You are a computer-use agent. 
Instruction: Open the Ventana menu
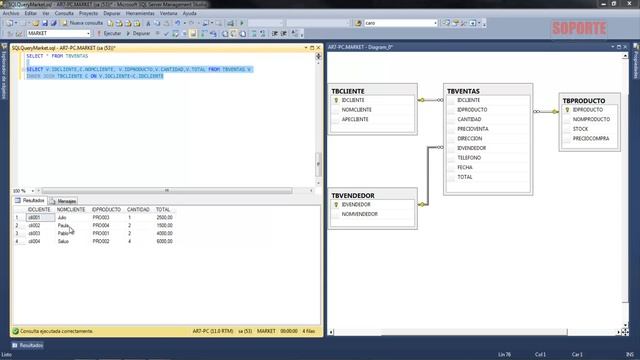(x=169, y=13)
